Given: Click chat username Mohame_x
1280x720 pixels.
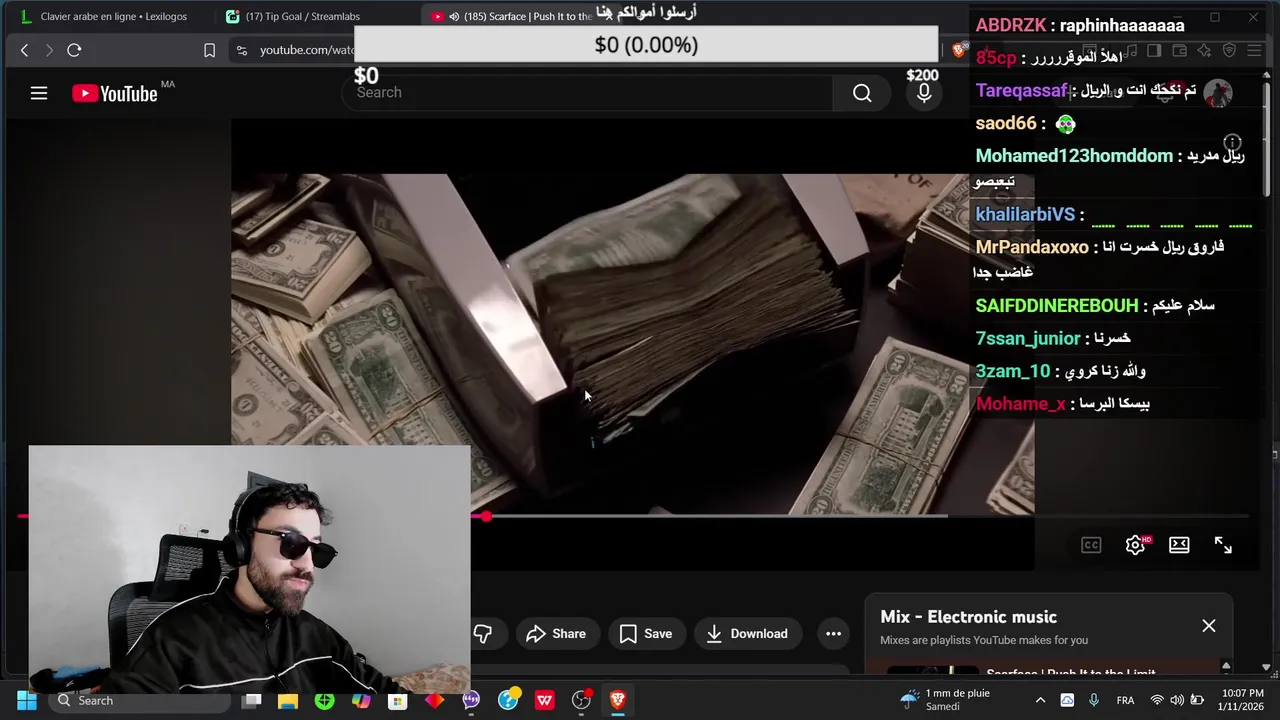Looking at the screenshot, I should [1020, 404].
